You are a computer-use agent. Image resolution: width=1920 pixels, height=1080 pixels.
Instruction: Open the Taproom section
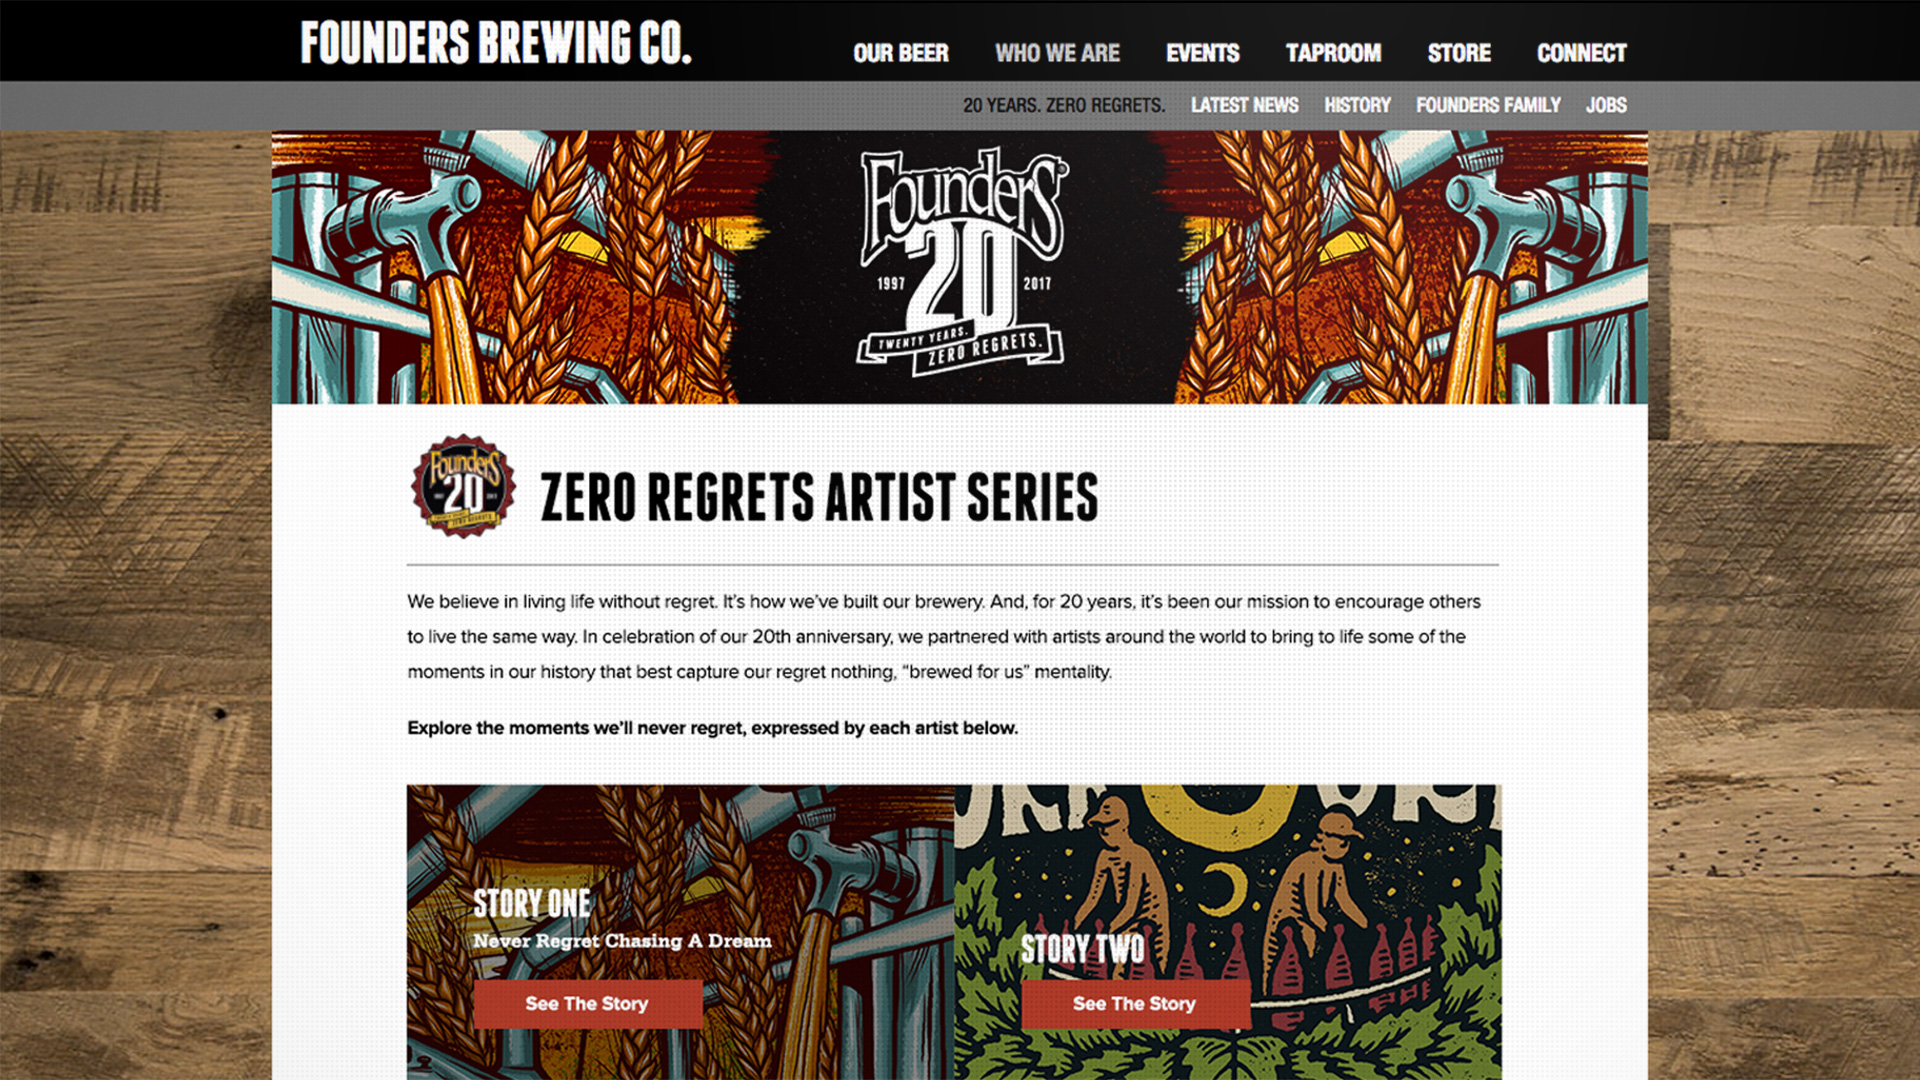click(1333, 53)
